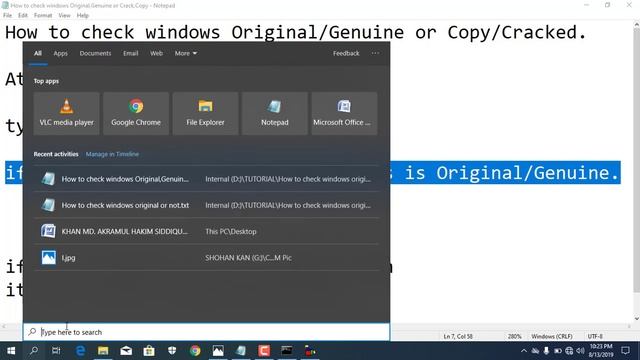This screenshot has width=640, height=360.
Task: Open the volume speaker tray icon
Action: coord(580,351)
